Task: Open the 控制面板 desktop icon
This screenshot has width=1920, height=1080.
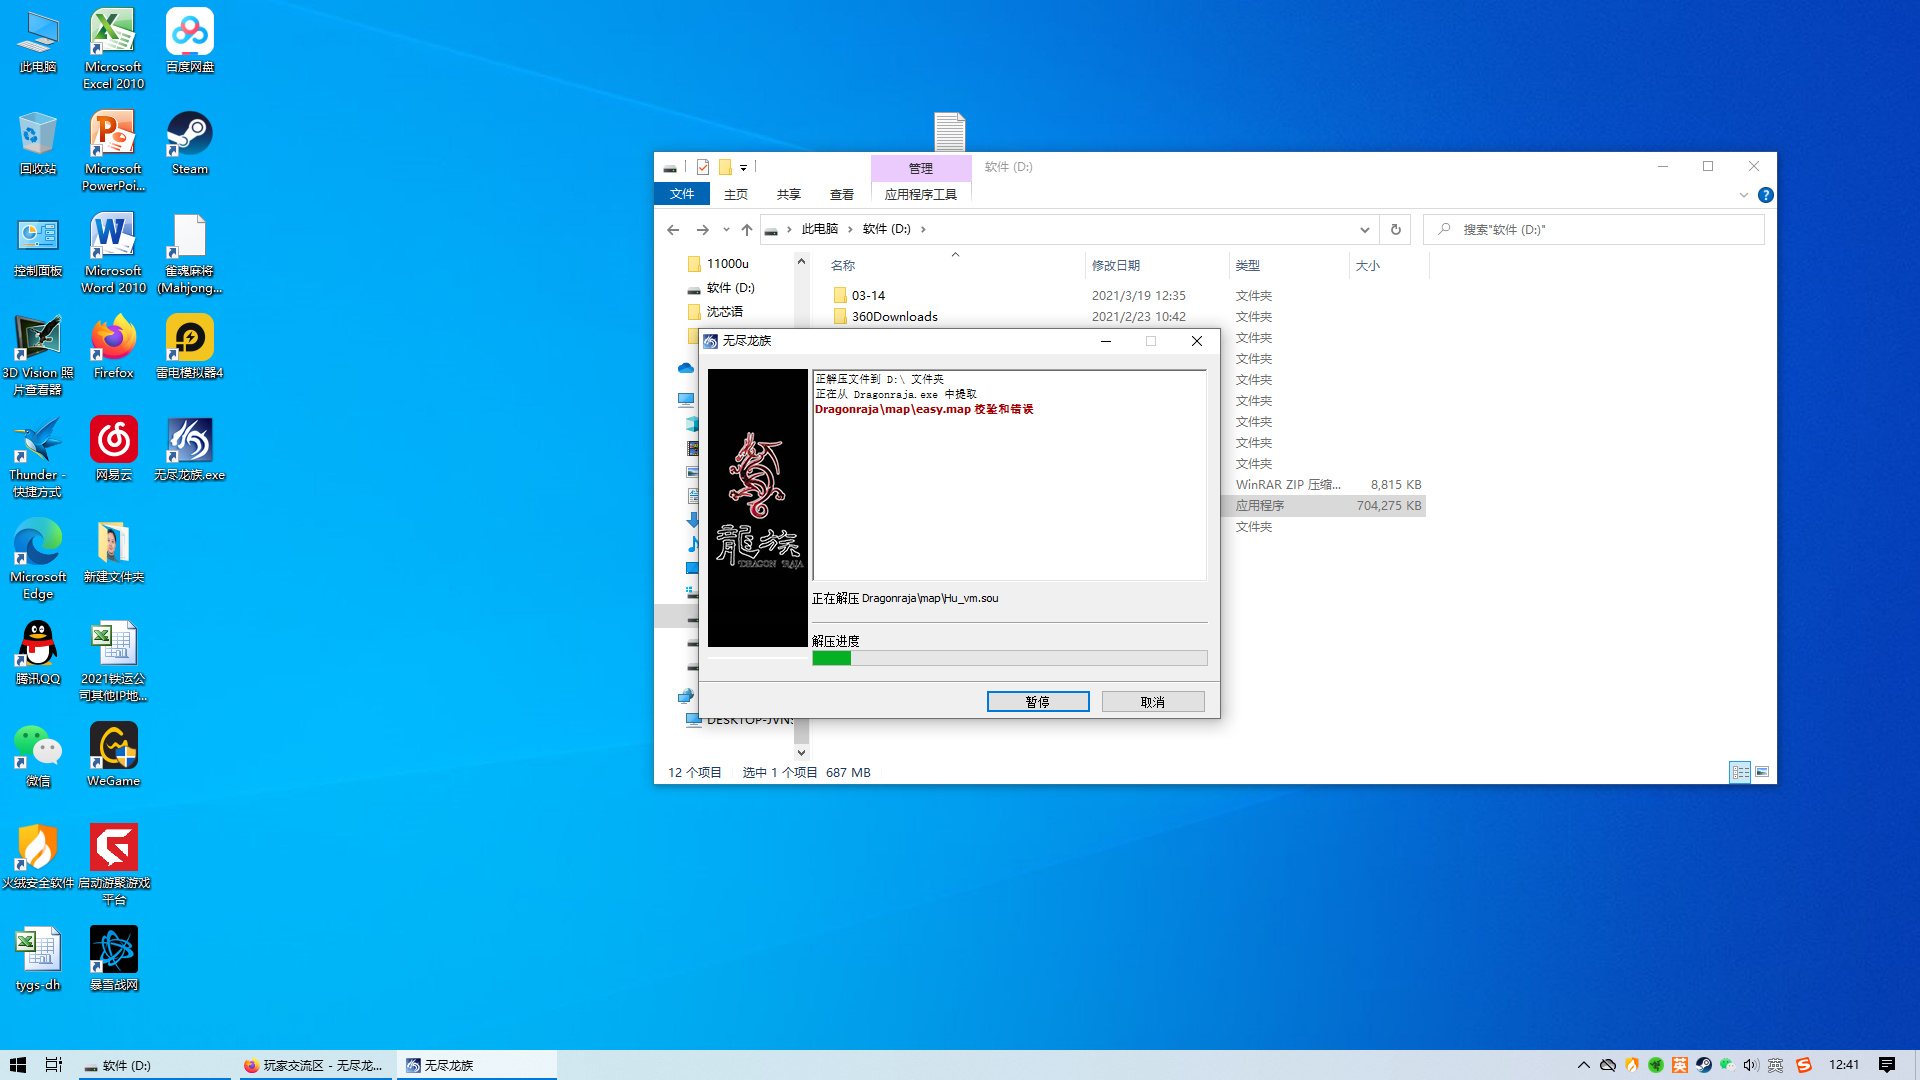Action: 38,245
